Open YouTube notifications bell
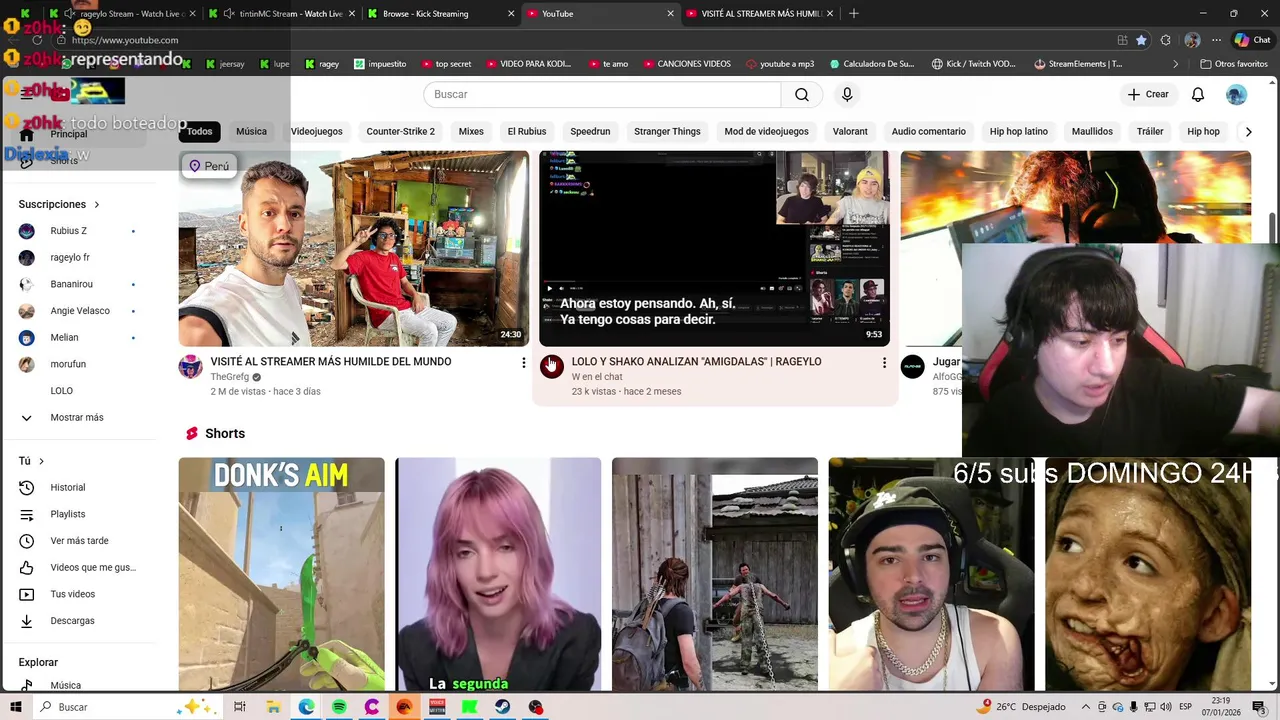Screen dimensions: 1280x720 pyautogui.click(x=1198, y=94)
